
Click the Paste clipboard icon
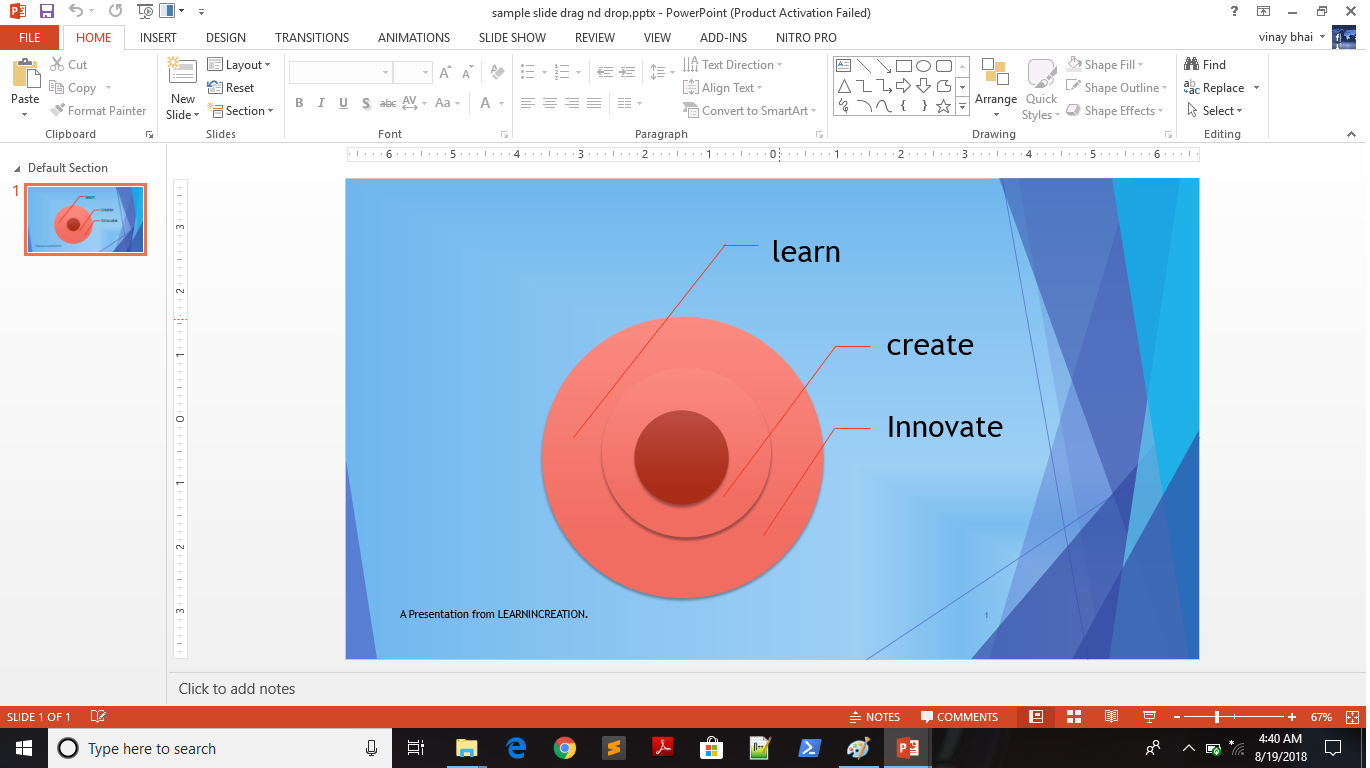click(x=25, y=75)
